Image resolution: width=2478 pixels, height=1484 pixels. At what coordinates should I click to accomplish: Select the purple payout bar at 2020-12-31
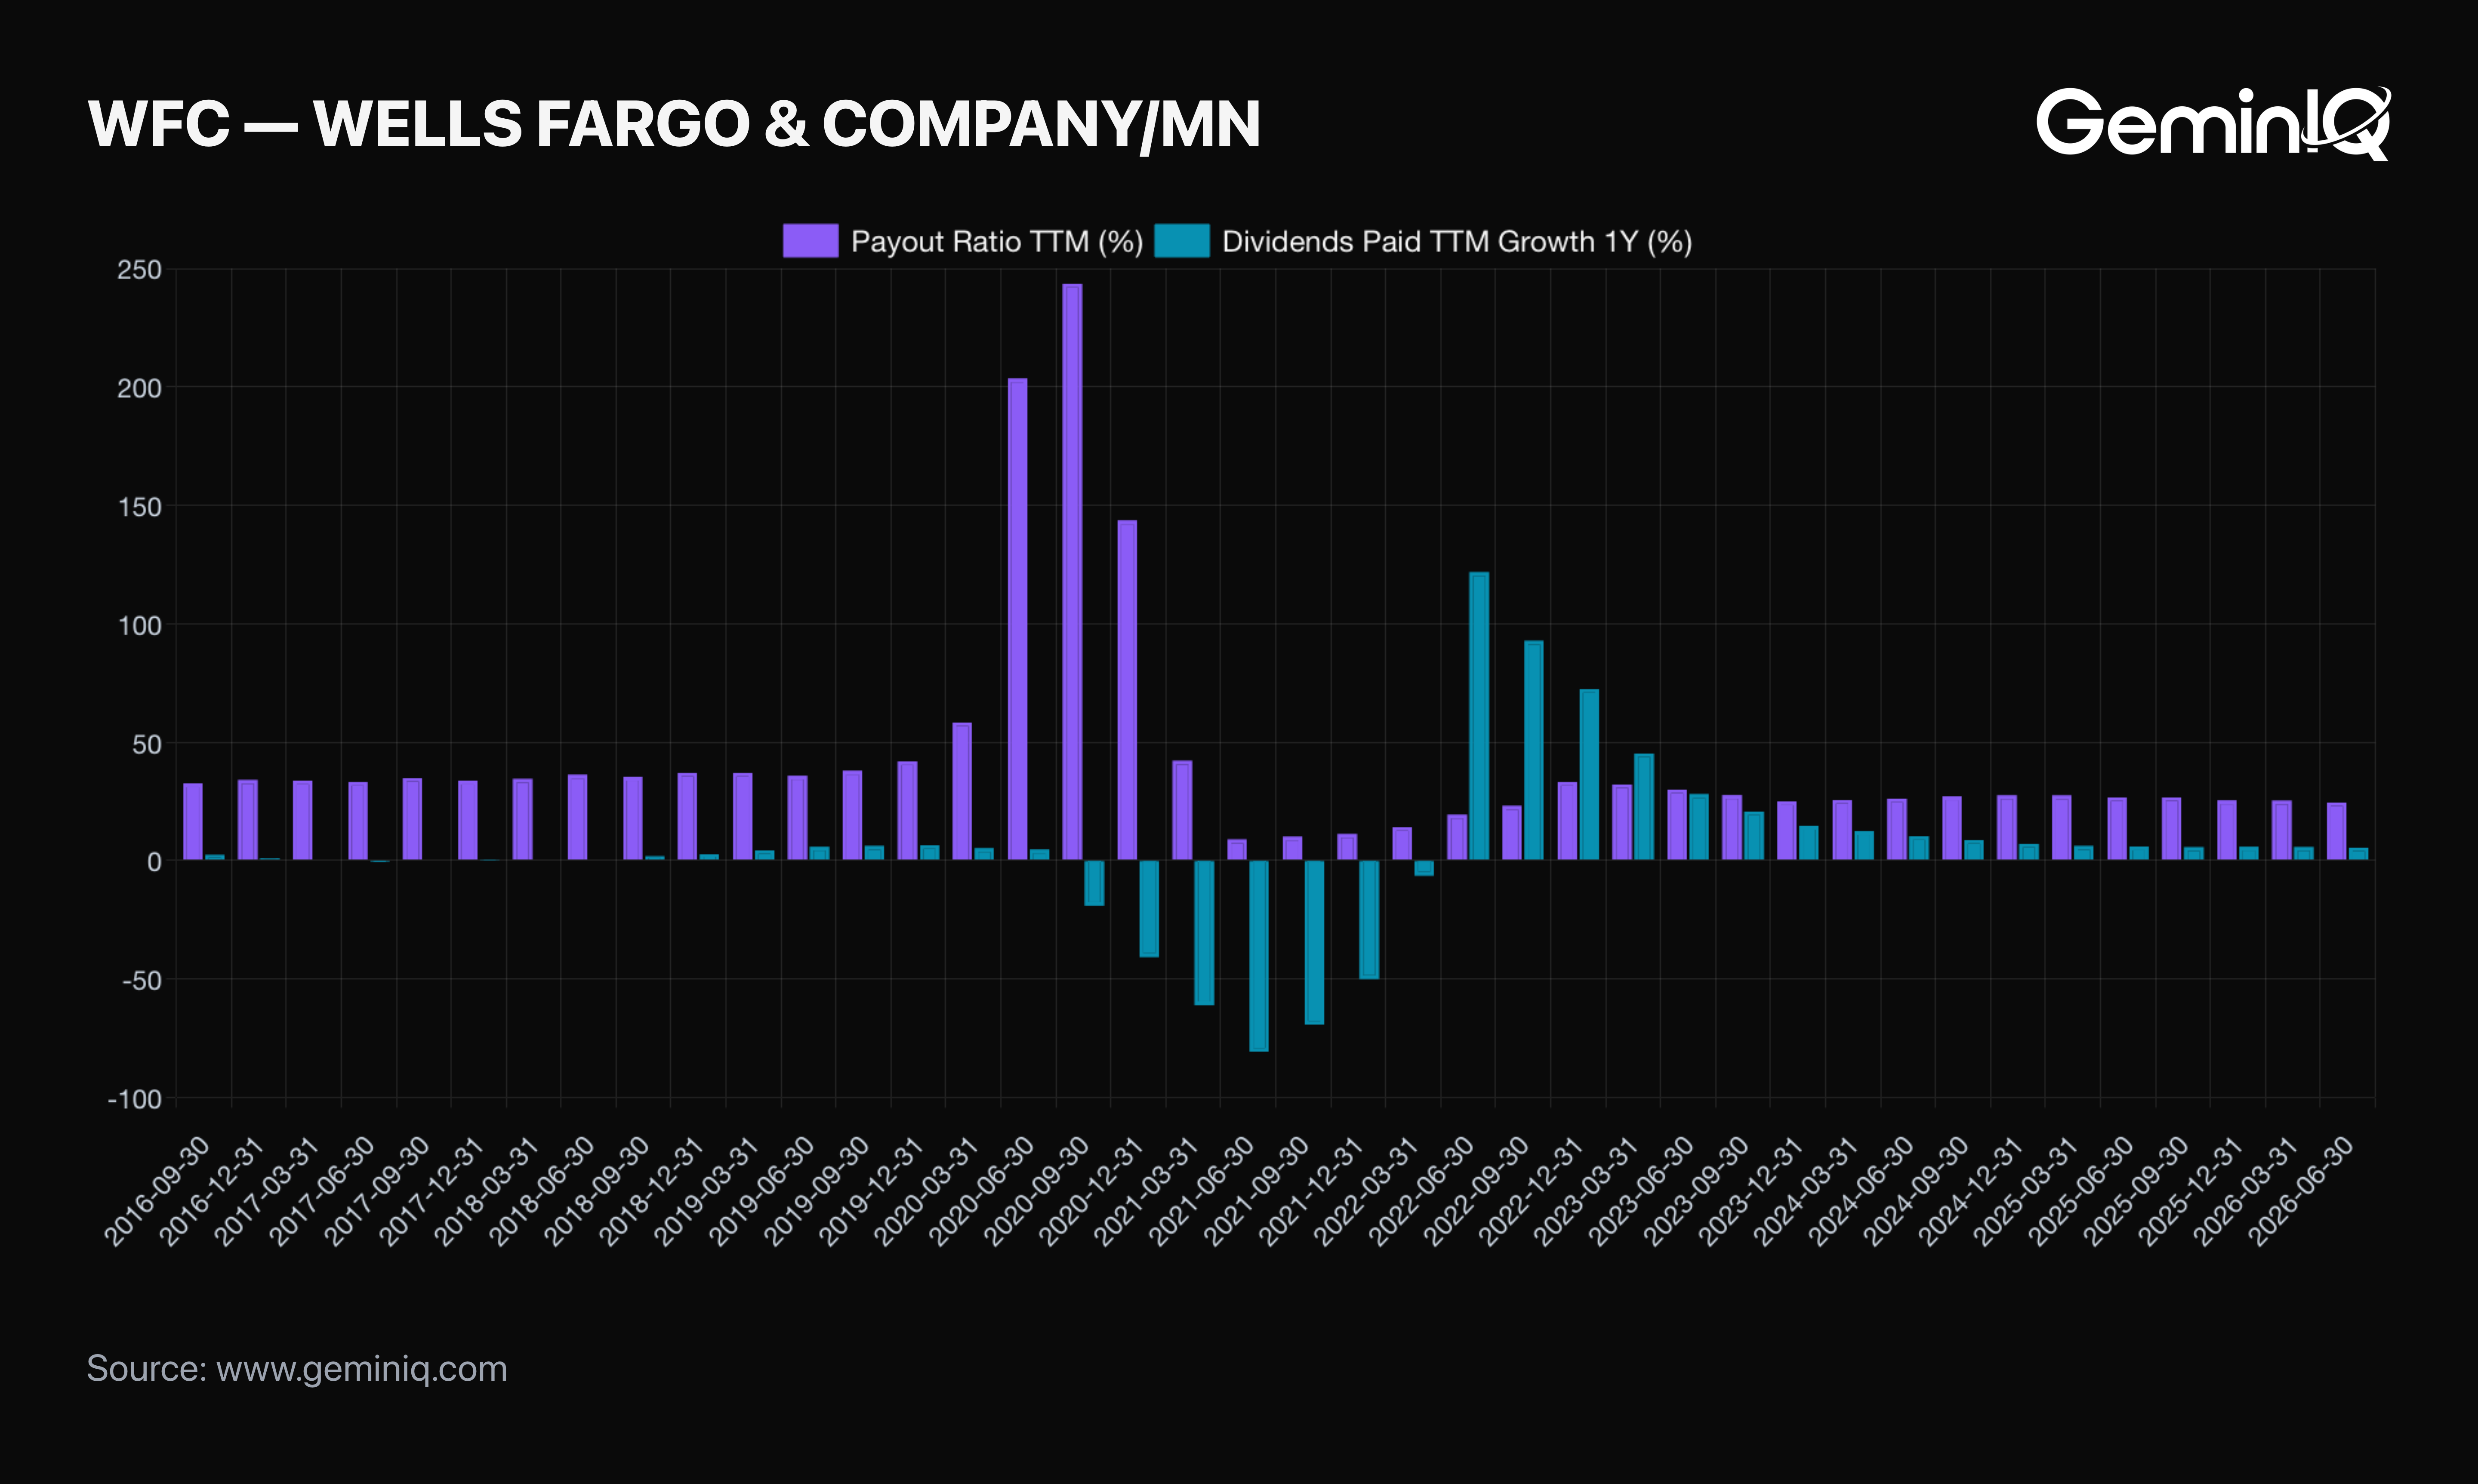point(1127,690)
